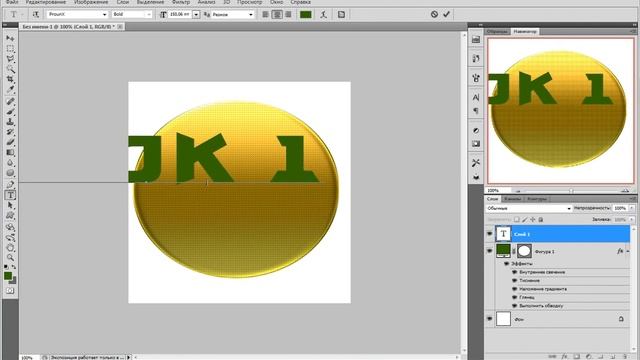Click the text color swatch in options
The height and width of the screenshot is (360, 640).
306,14
